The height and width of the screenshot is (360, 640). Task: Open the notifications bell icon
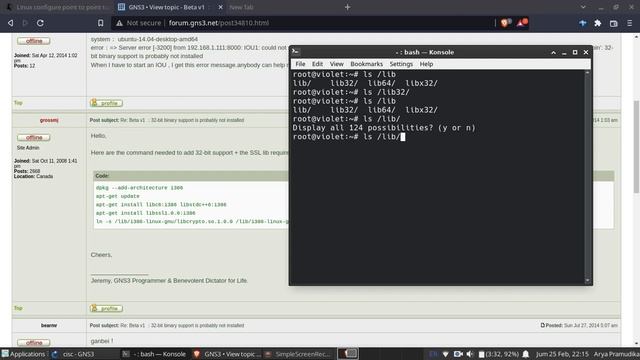526,354
